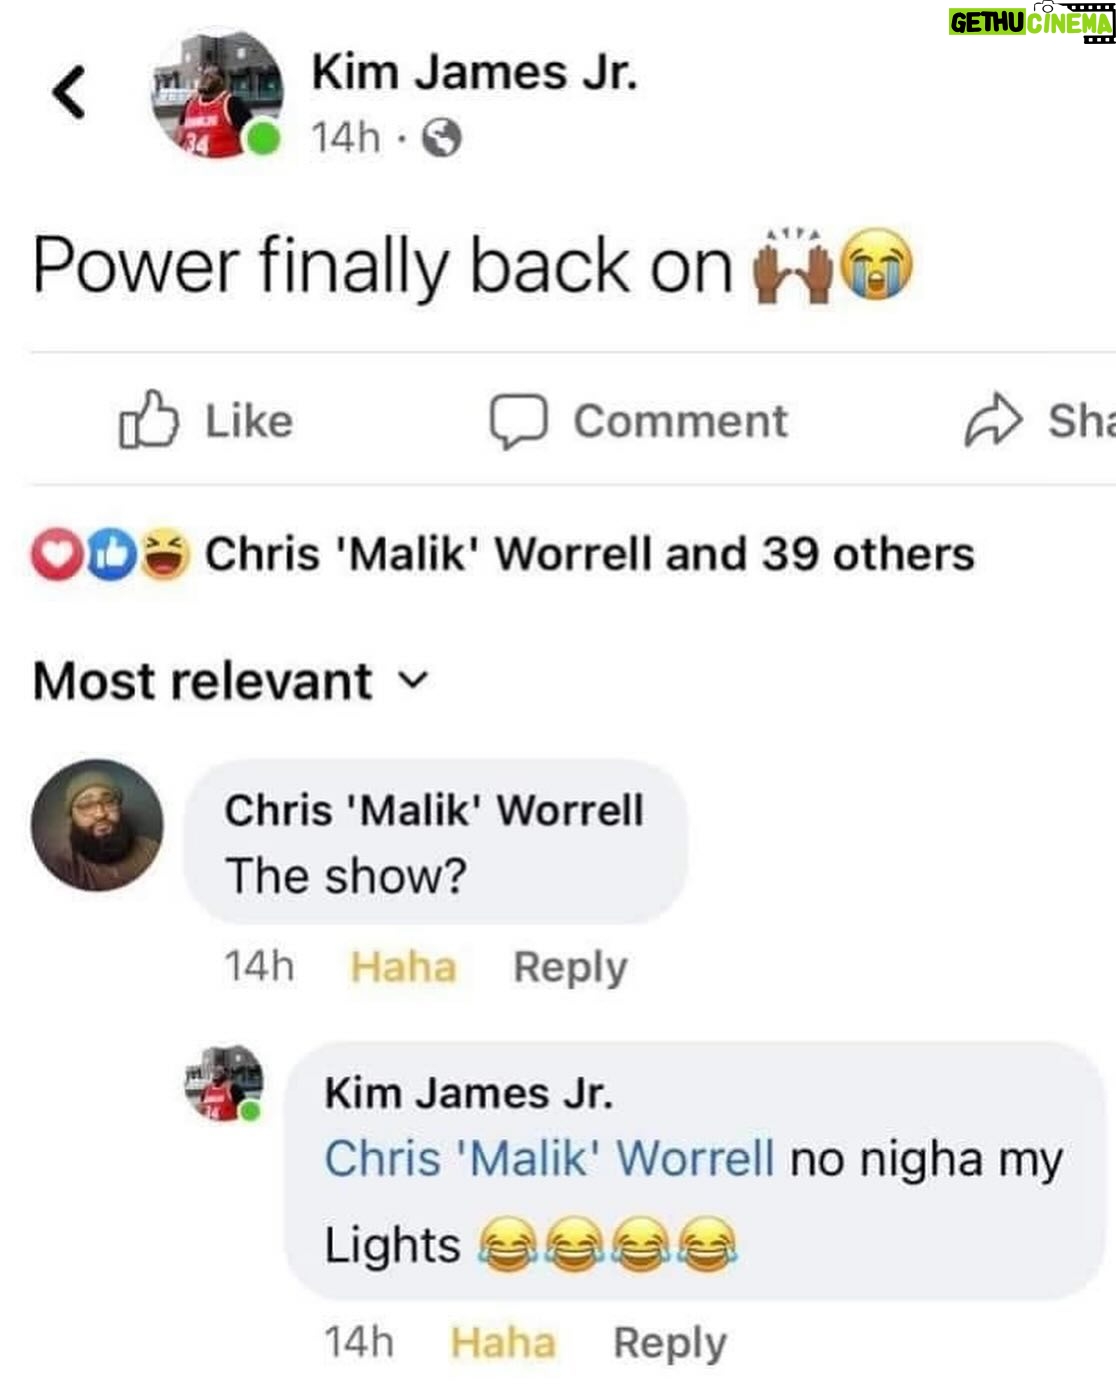
Task: Click the thumbs-up Like icon
Action: click(x=149, y=420)
